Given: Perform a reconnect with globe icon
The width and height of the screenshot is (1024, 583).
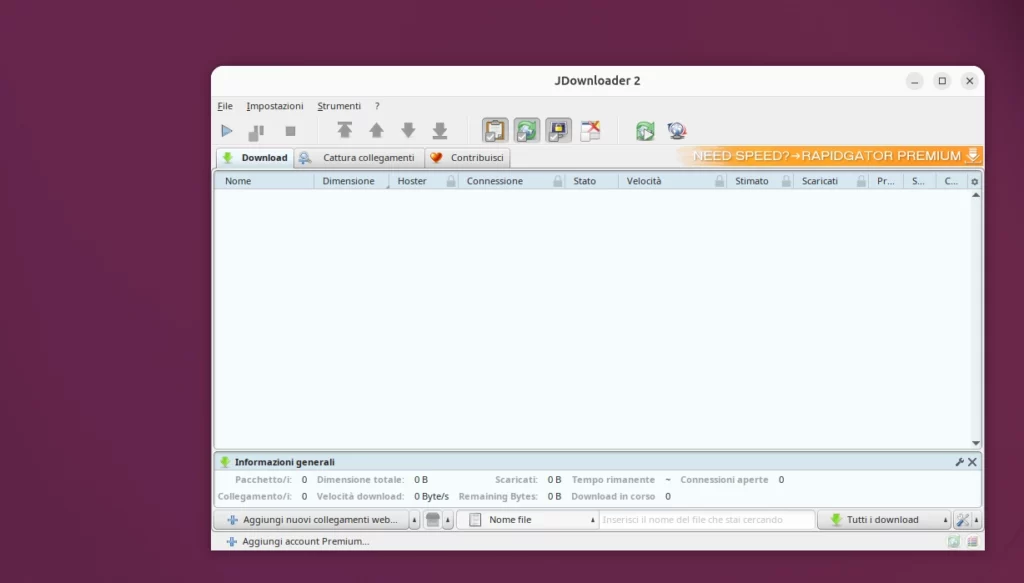Looking at the screenshot, I should point(677,131).
